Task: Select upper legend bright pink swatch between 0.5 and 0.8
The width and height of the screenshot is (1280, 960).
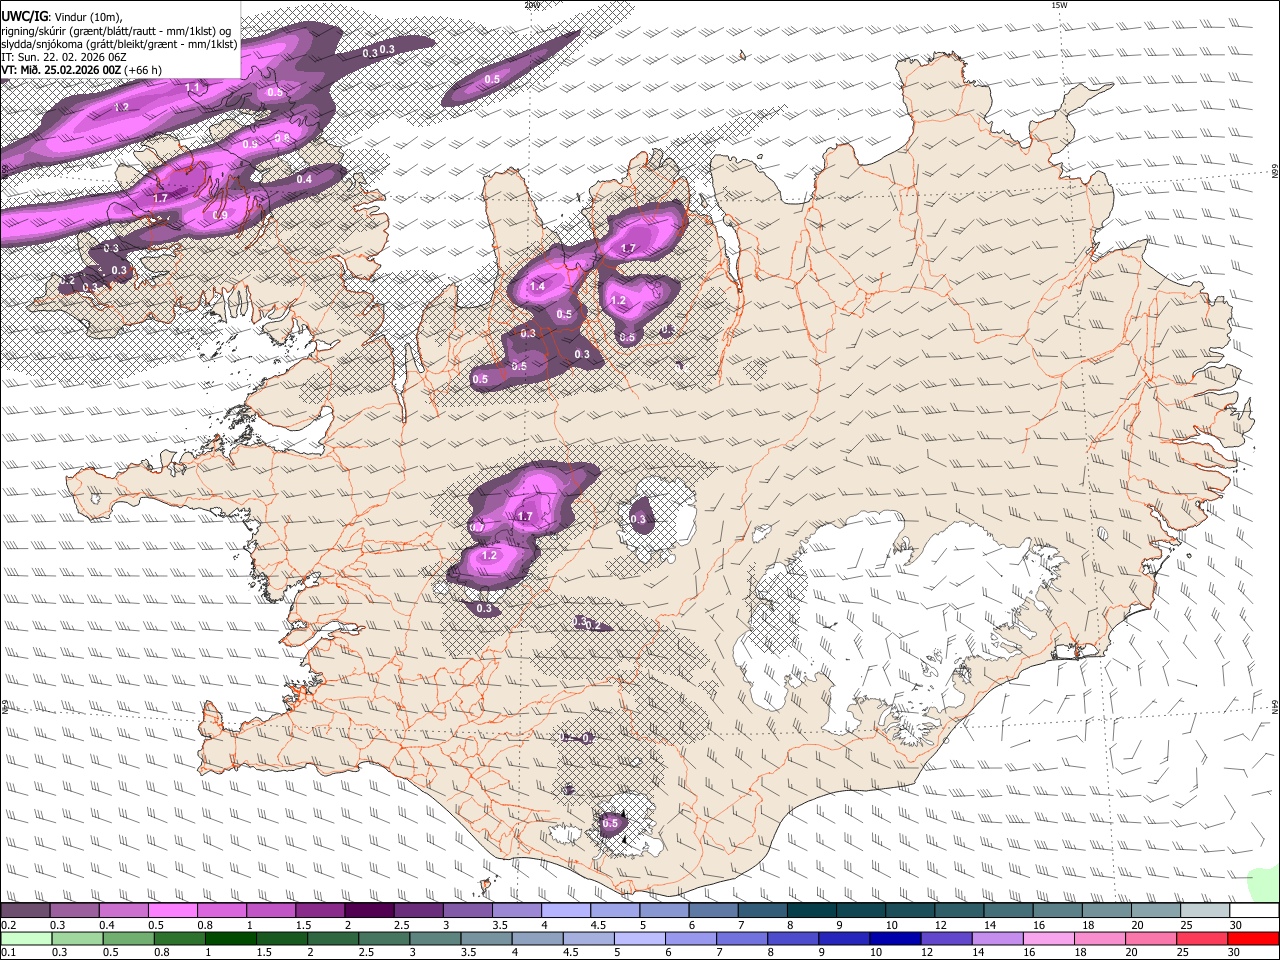Action: coord(172,910)
